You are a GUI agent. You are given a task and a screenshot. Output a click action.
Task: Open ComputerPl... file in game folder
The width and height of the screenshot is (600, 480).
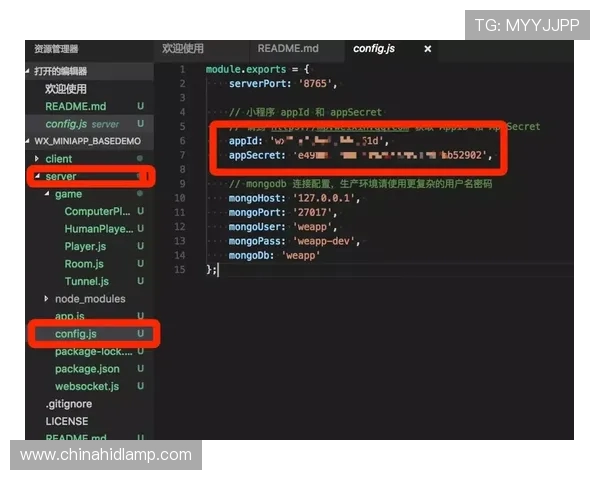pyautogui.click(x=97, y=212)
